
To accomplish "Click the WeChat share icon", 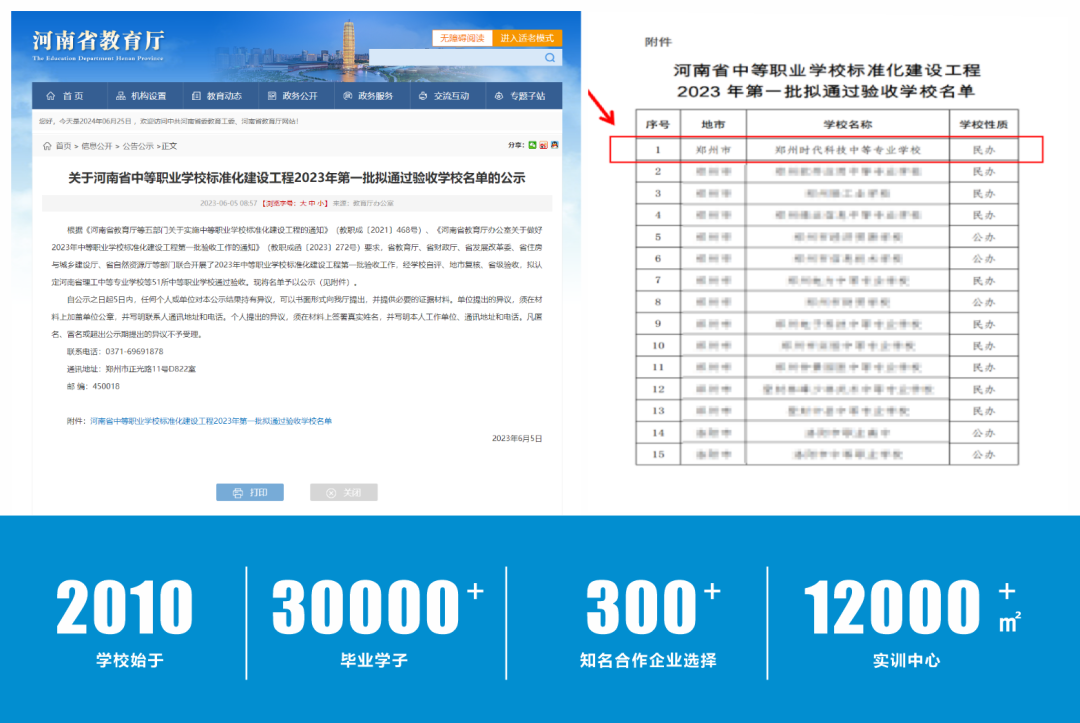I will coord(532,145).
